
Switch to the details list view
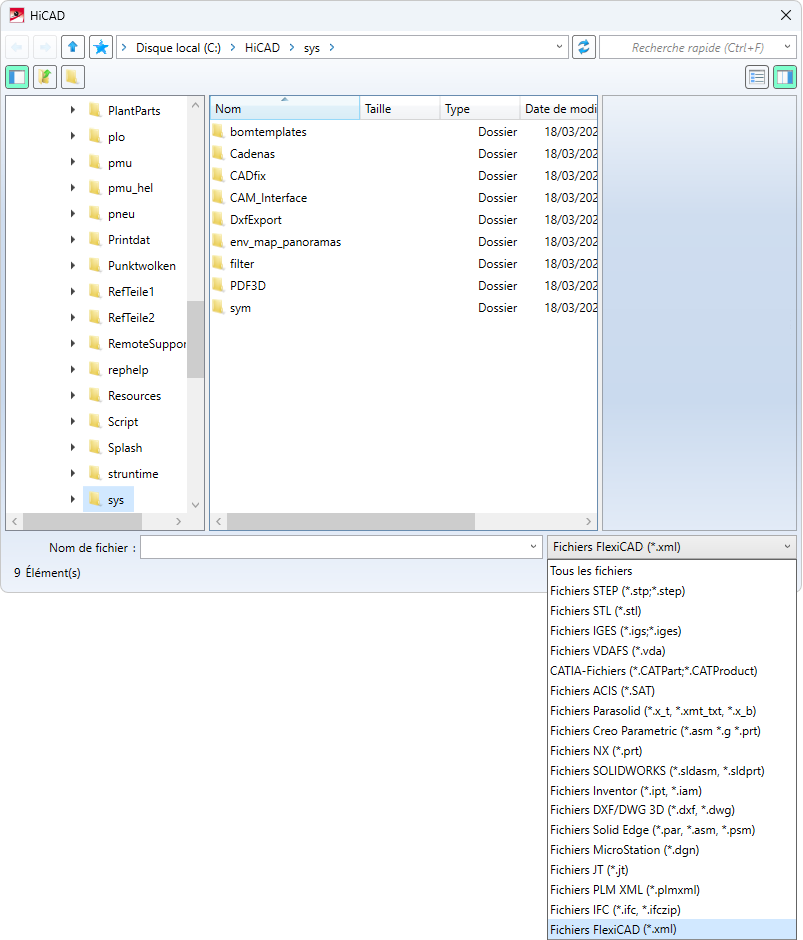coord(757,77)
